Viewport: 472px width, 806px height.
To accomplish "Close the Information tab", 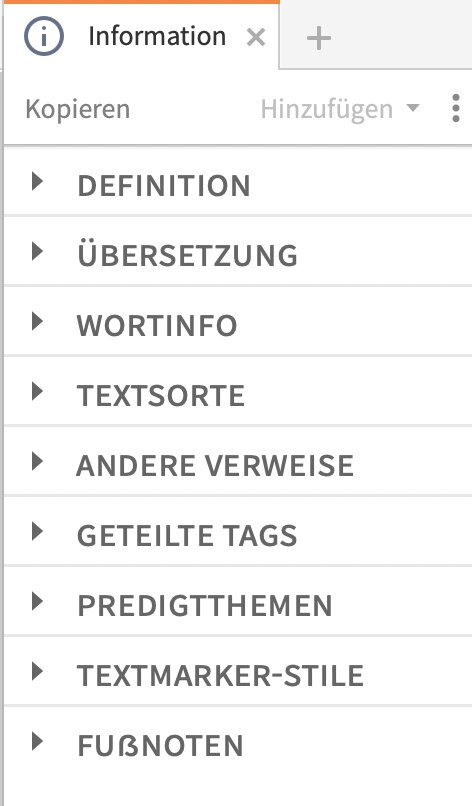I will coord(256,38).
